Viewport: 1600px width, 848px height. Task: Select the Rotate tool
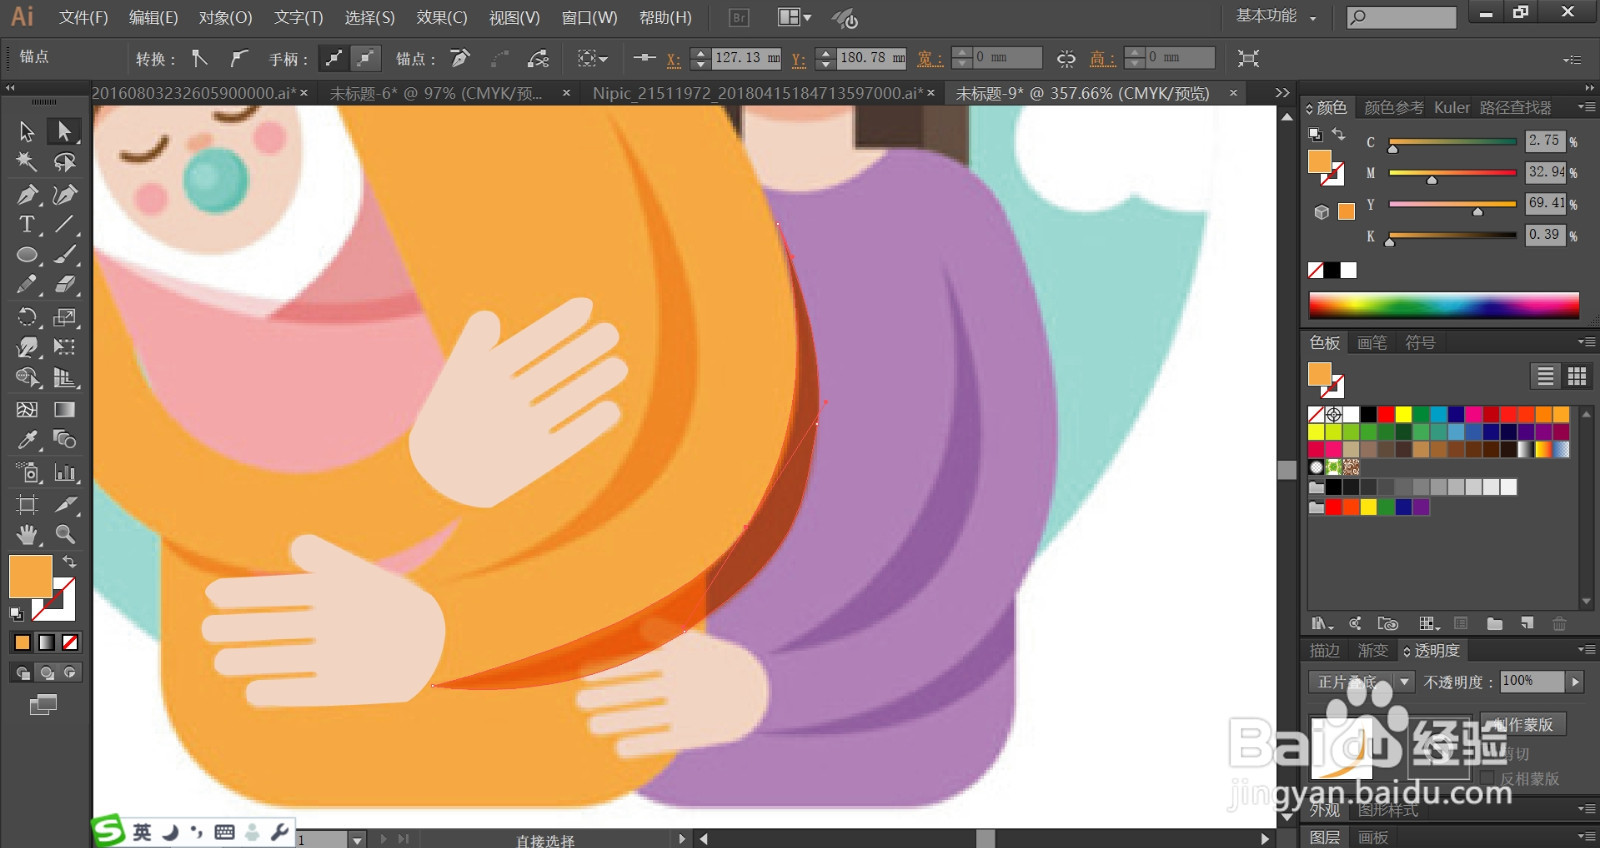coord(27,317)
